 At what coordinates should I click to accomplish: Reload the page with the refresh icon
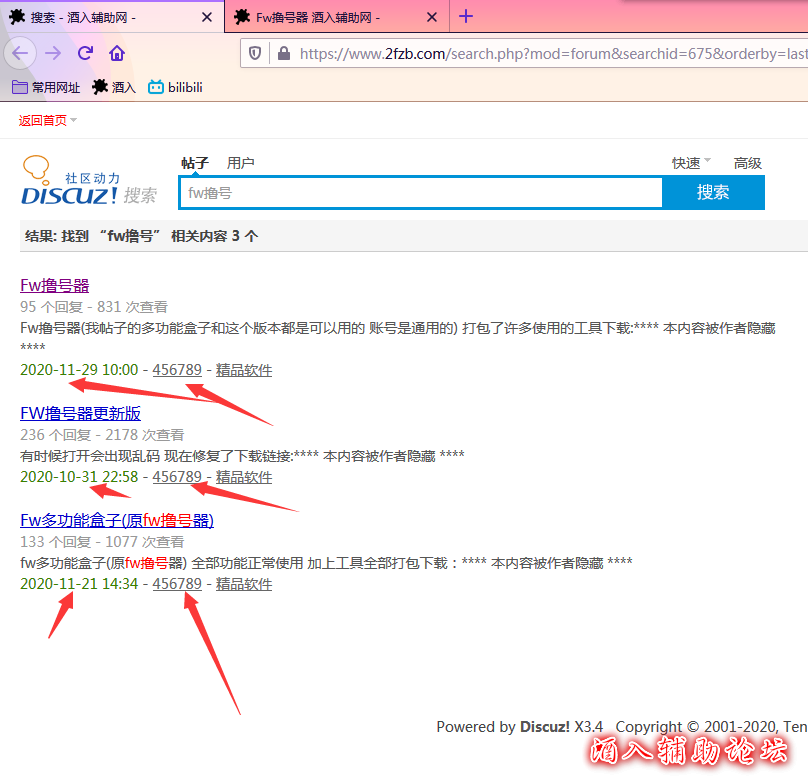tap(85, 53)
